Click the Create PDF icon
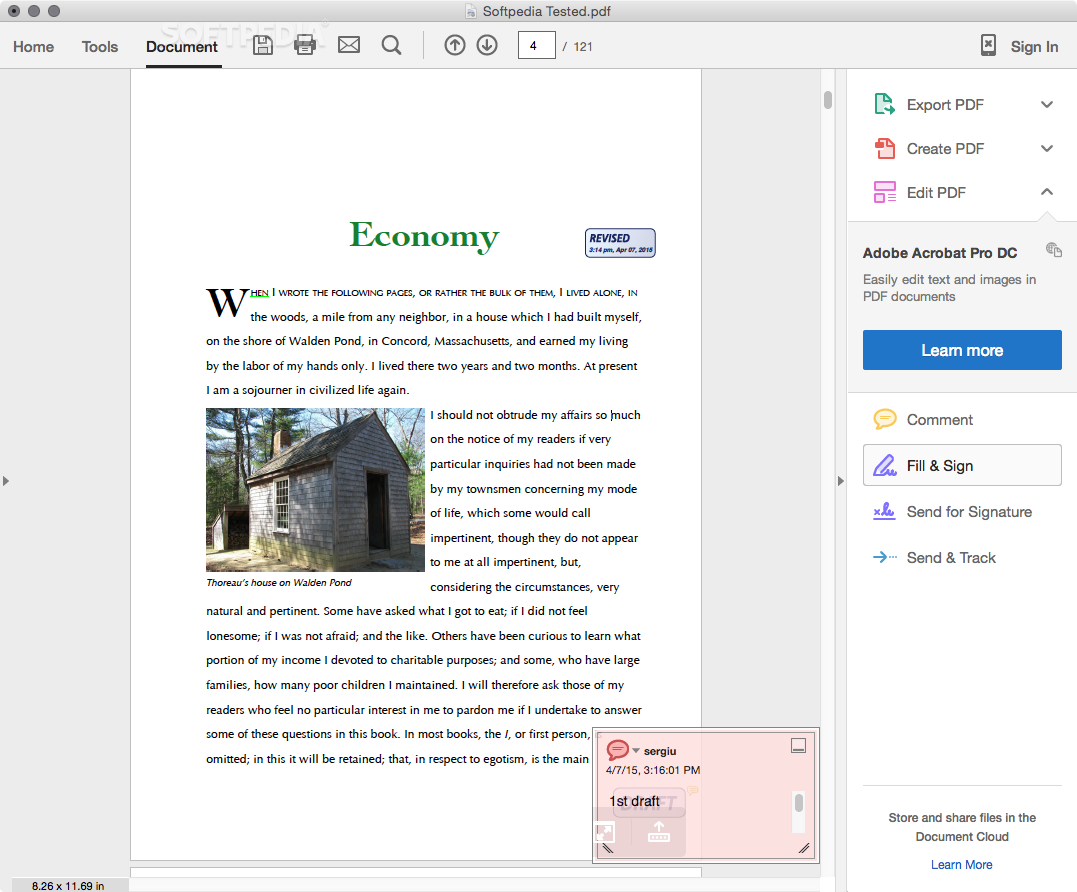 tap(885, 148)
